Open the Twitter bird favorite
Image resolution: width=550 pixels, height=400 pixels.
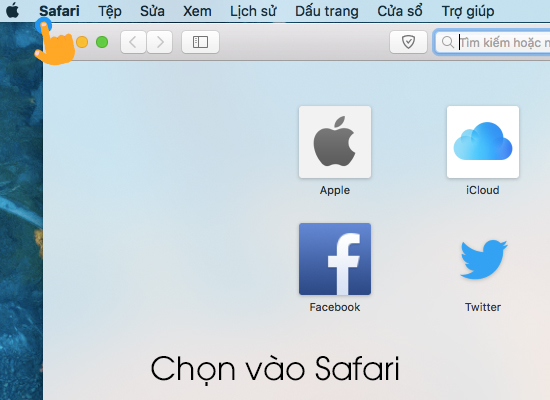(483, 259)
